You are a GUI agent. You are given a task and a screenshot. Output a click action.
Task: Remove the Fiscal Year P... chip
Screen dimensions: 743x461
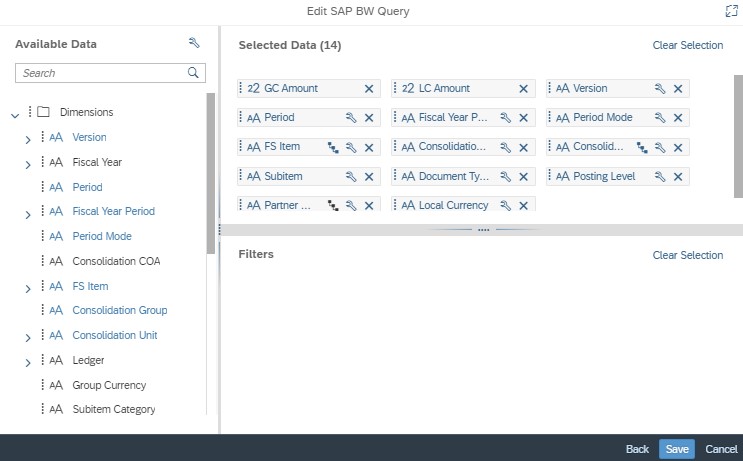pos(523,118)
